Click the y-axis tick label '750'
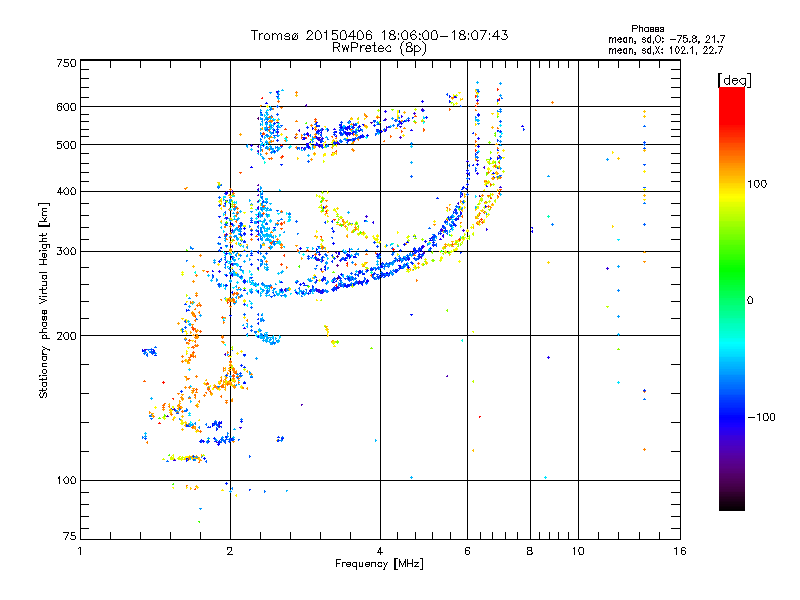This screenshot has height=600, width=800. (66, 63)
